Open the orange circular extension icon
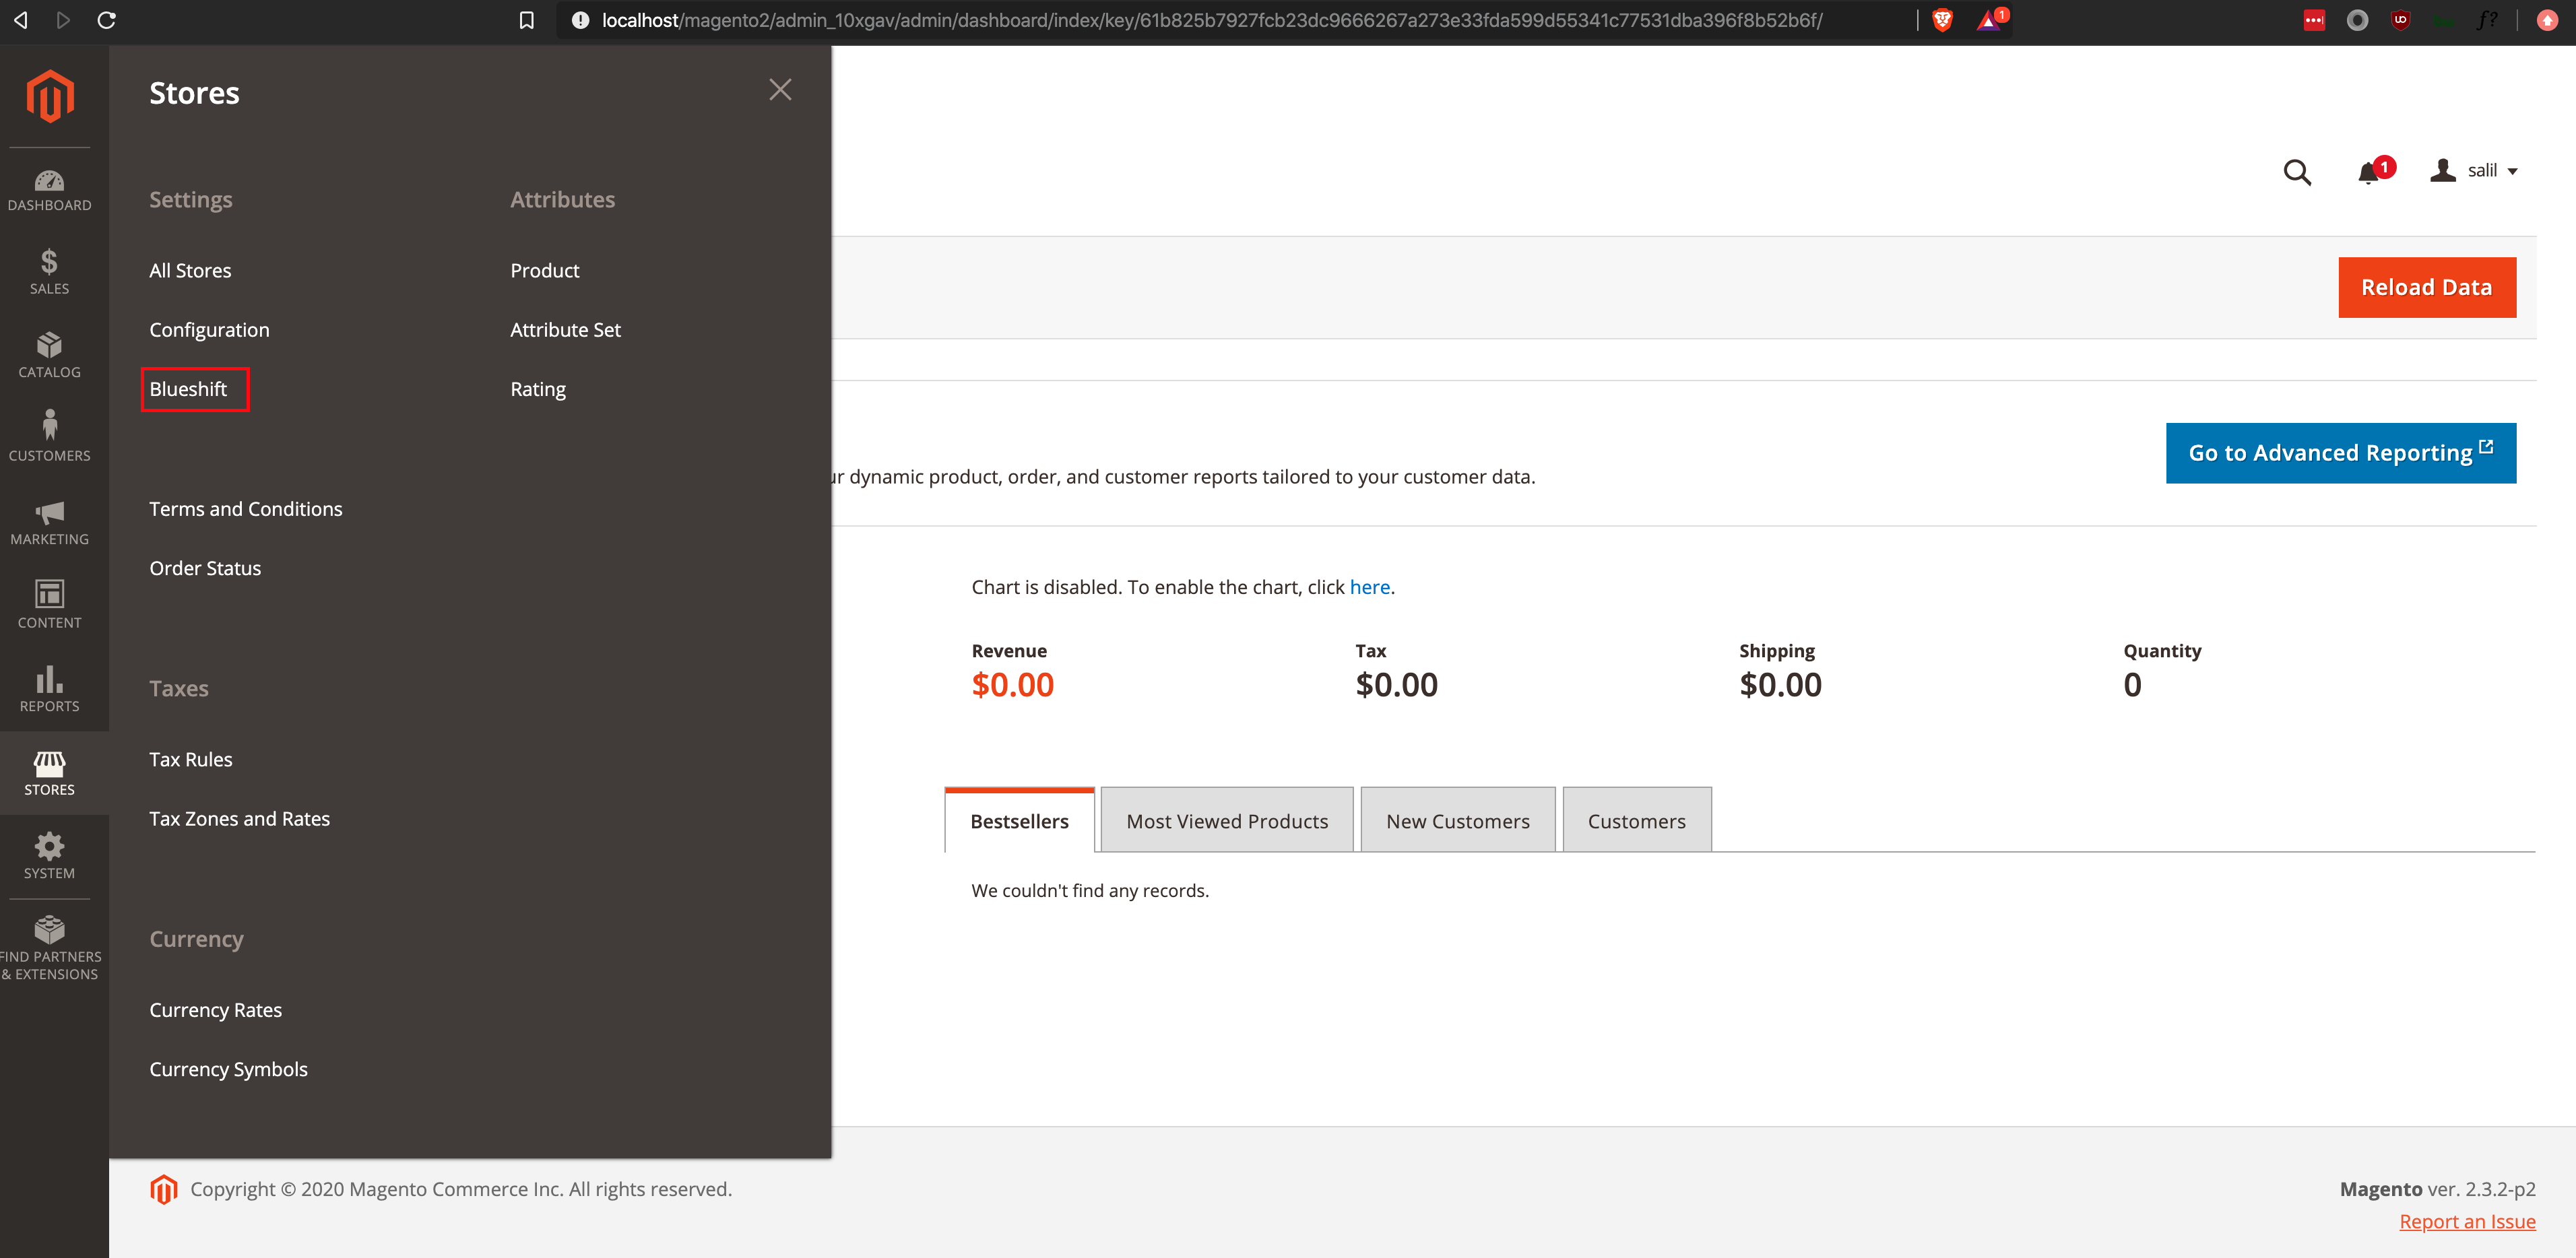 [x=2547, y=20]
